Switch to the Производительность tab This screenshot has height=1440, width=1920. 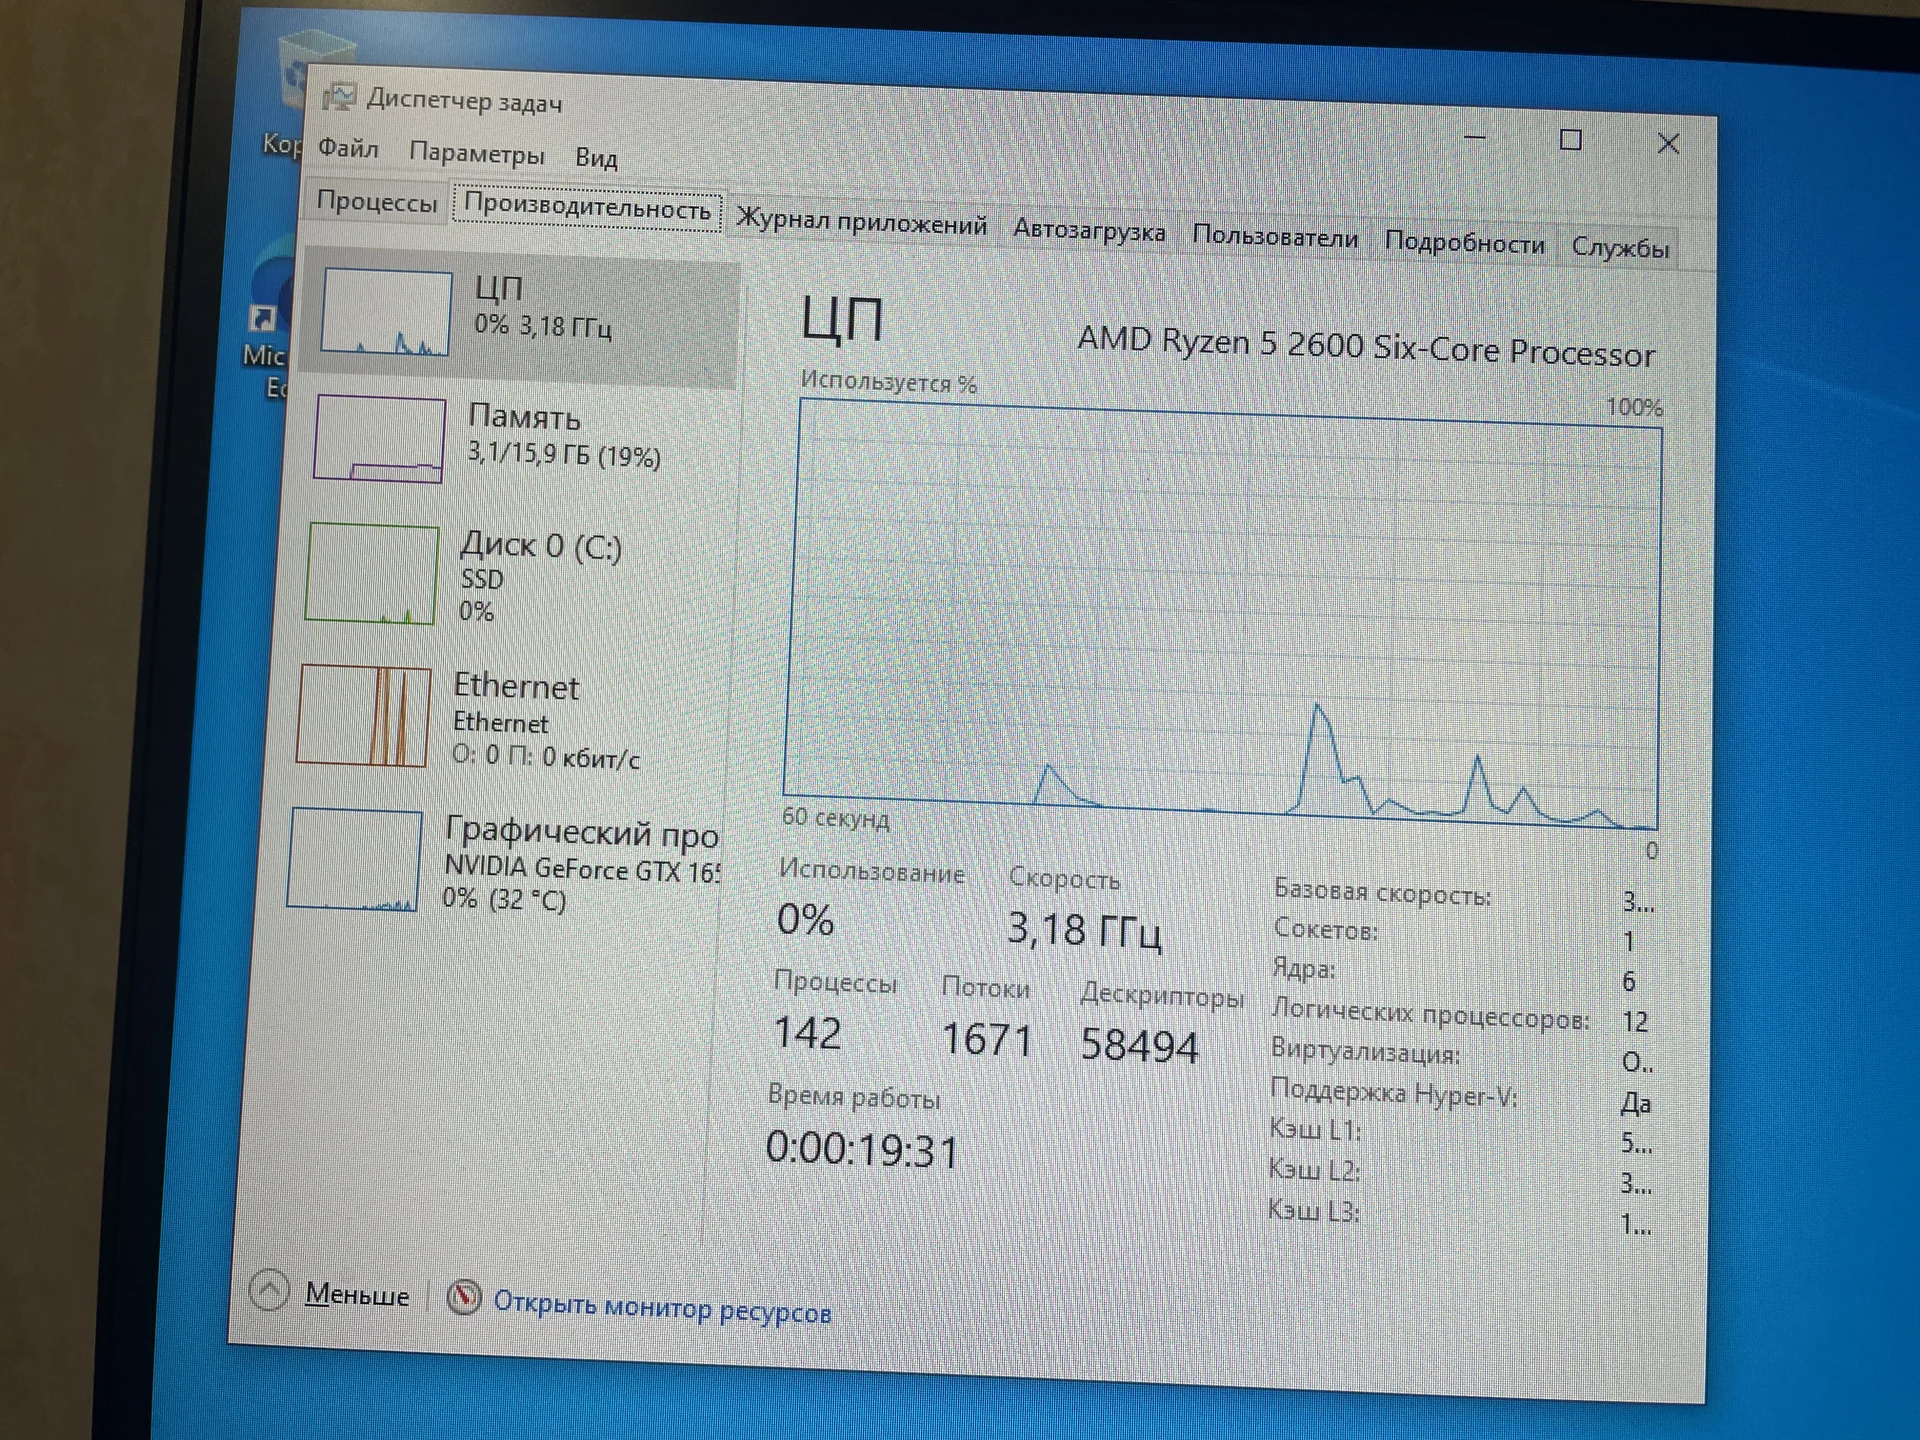pyautogui.click(x=587, y=207)
